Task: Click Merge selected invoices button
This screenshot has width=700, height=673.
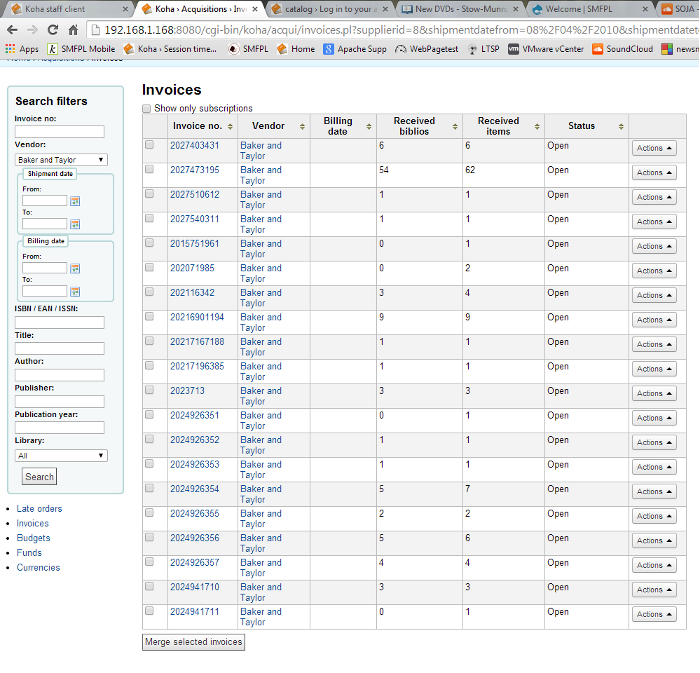Action: click(x=194, y=642)
